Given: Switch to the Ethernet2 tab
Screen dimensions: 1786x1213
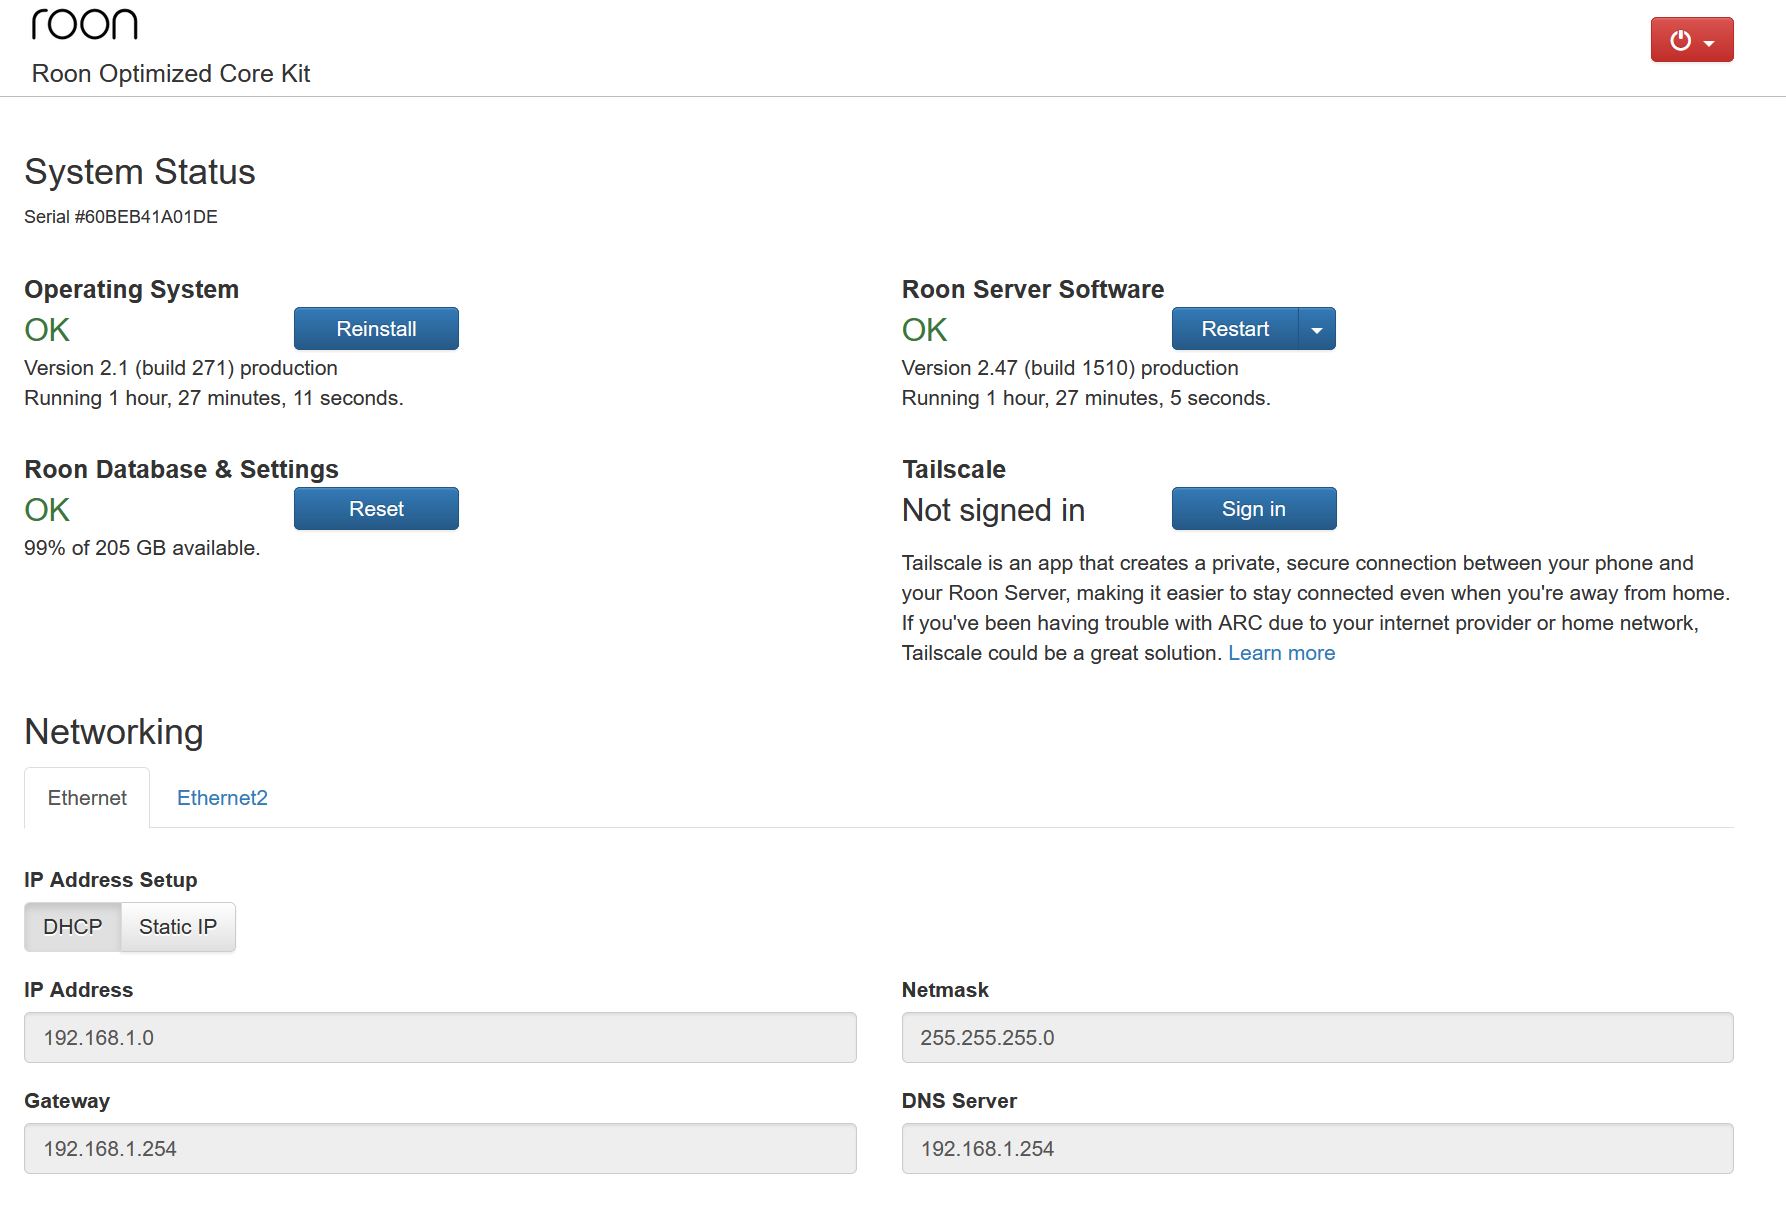Looking at the screenshot, I should click(x=222, y=798).
